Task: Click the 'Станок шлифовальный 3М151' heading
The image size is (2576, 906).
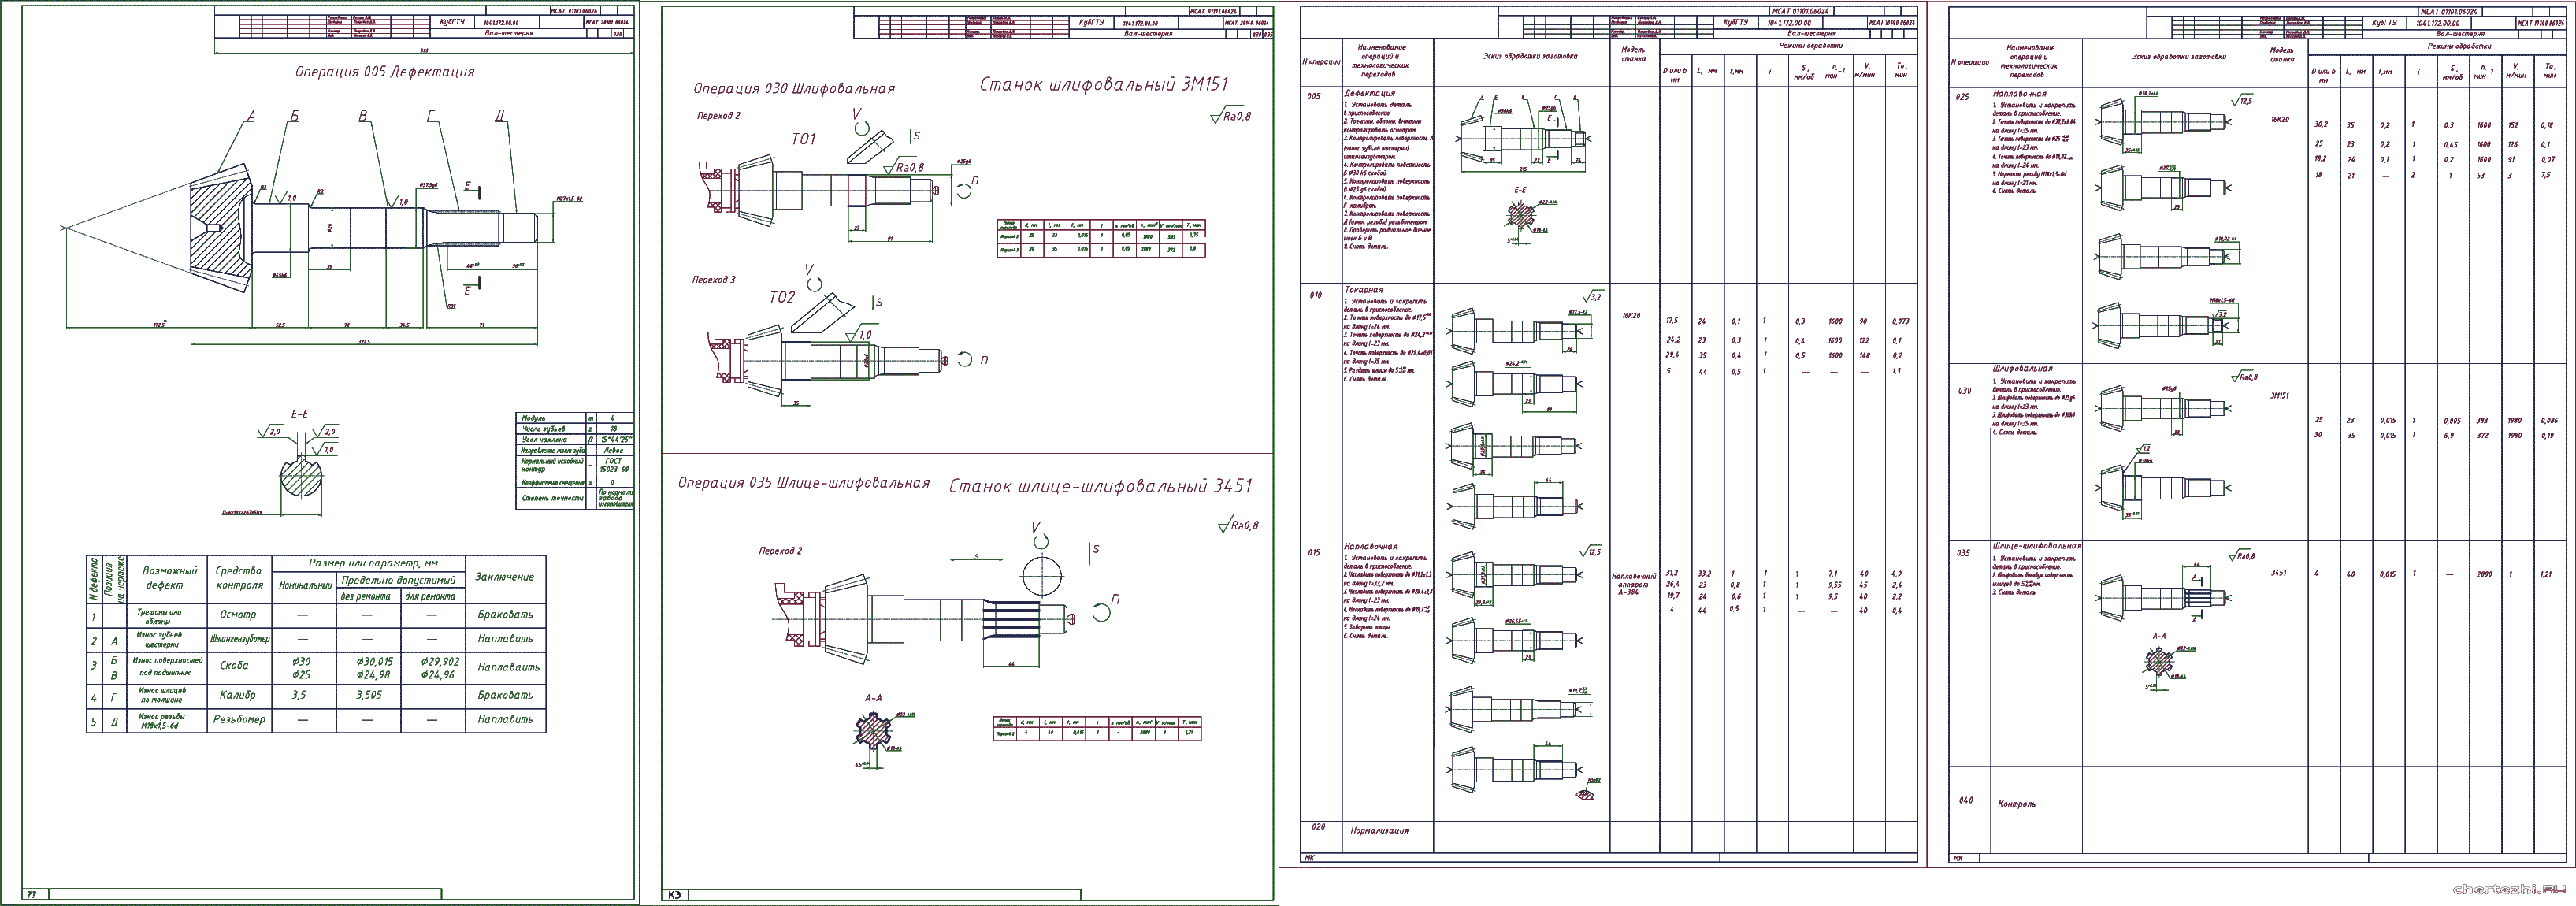Action: tap(1103, 85)
